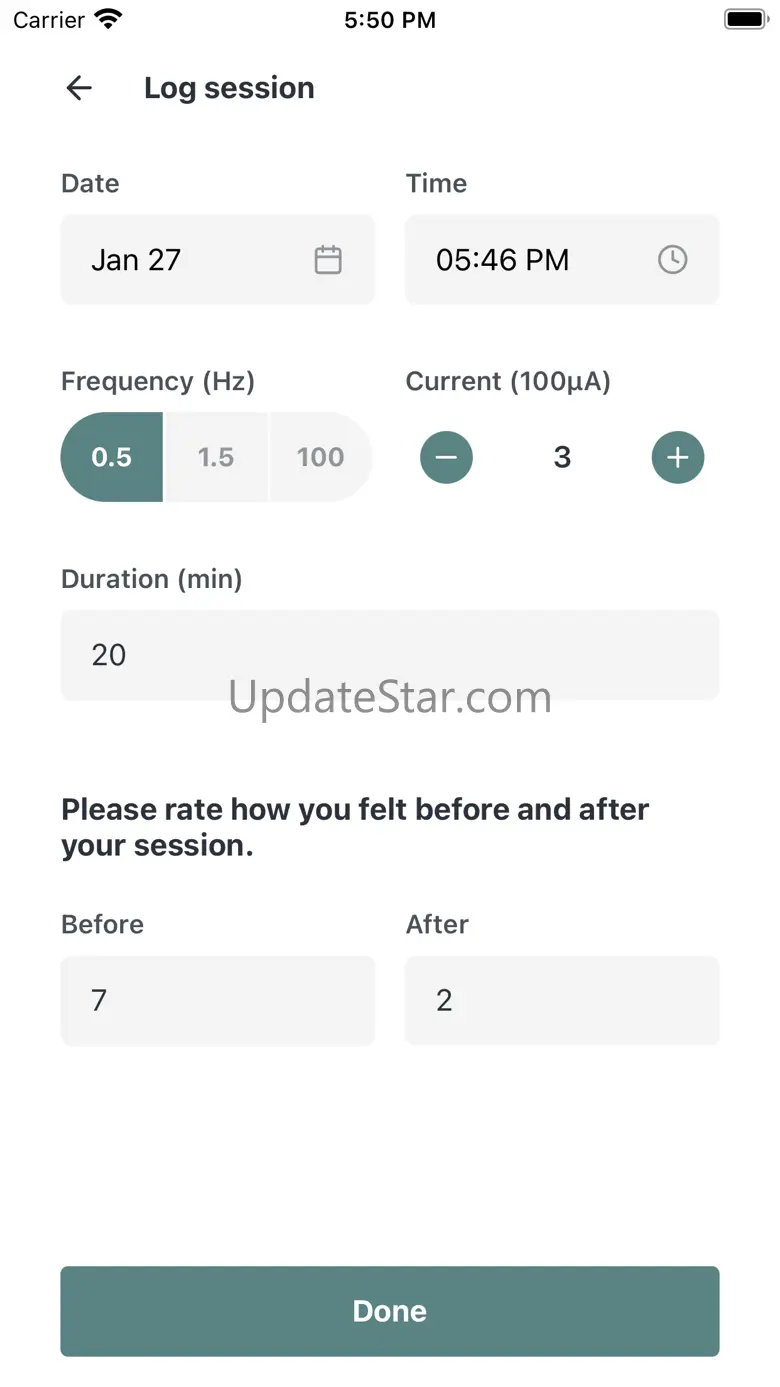Screen dimensions: 780x1387
Task: Tap the back arrow icon
Action: (79, 88)
